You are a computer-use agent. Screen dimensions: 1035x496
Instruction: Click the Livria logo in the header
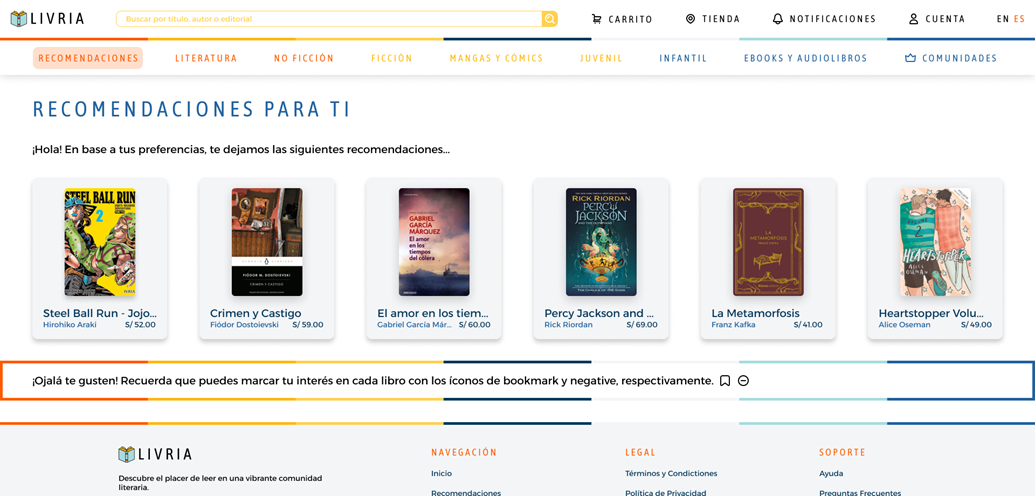(x=48, y=19)
